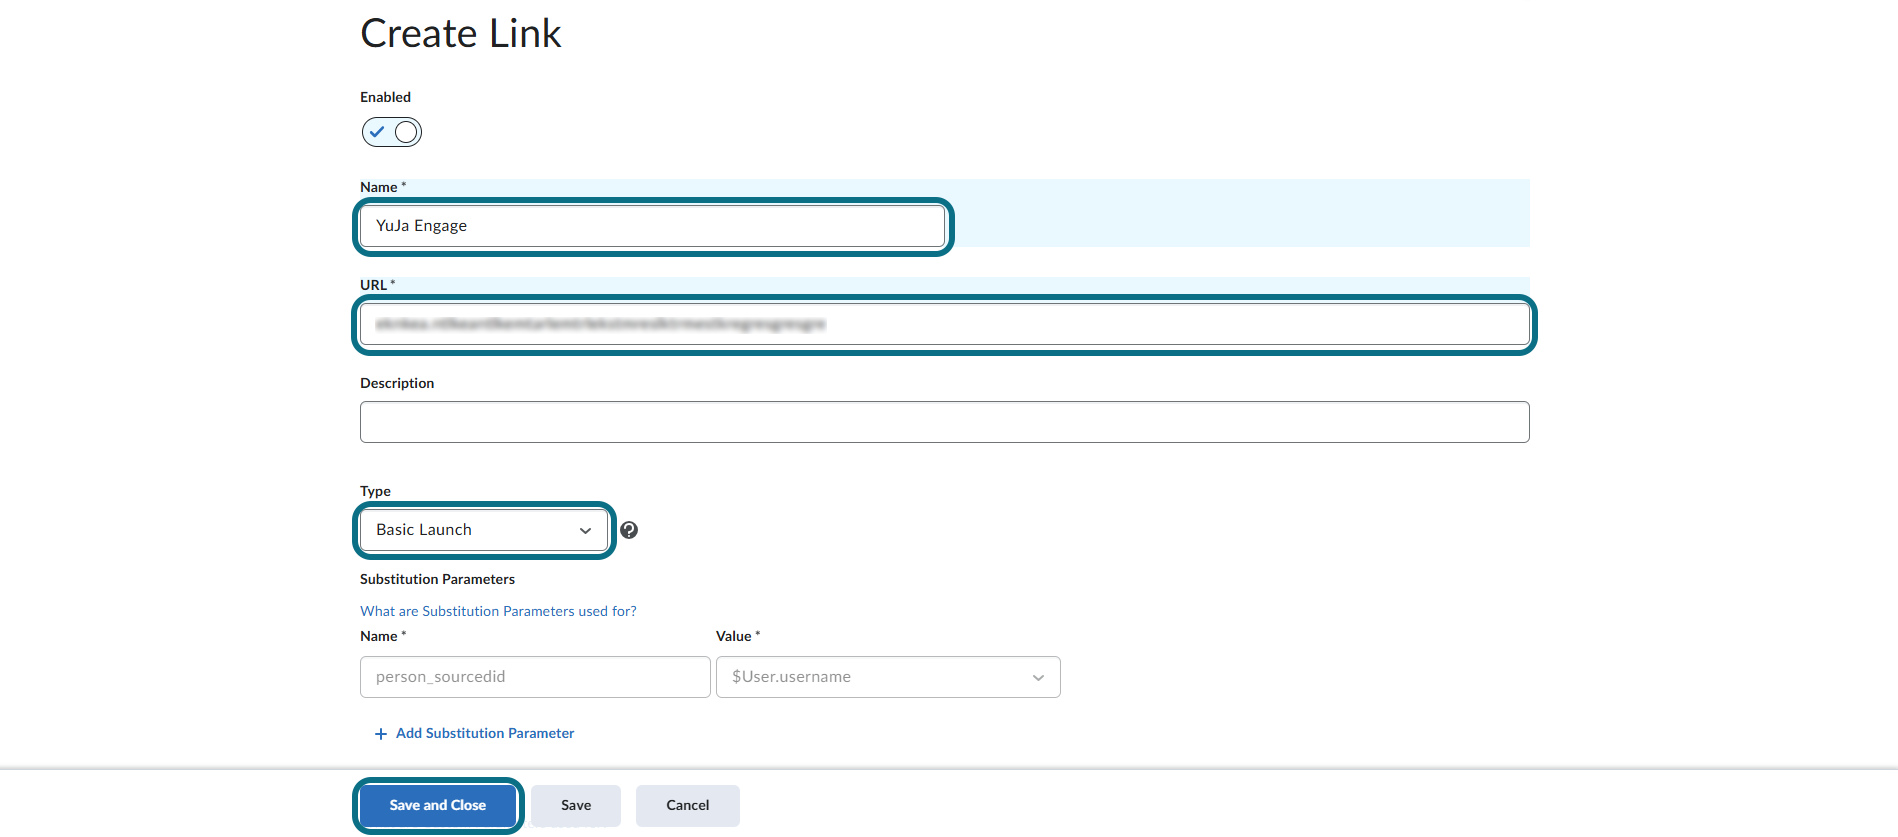Image resolution: width=1898 pixels, height=837 pixels.
Task: Click Add Substitution Parameter
Action: [x=474, y=733]
